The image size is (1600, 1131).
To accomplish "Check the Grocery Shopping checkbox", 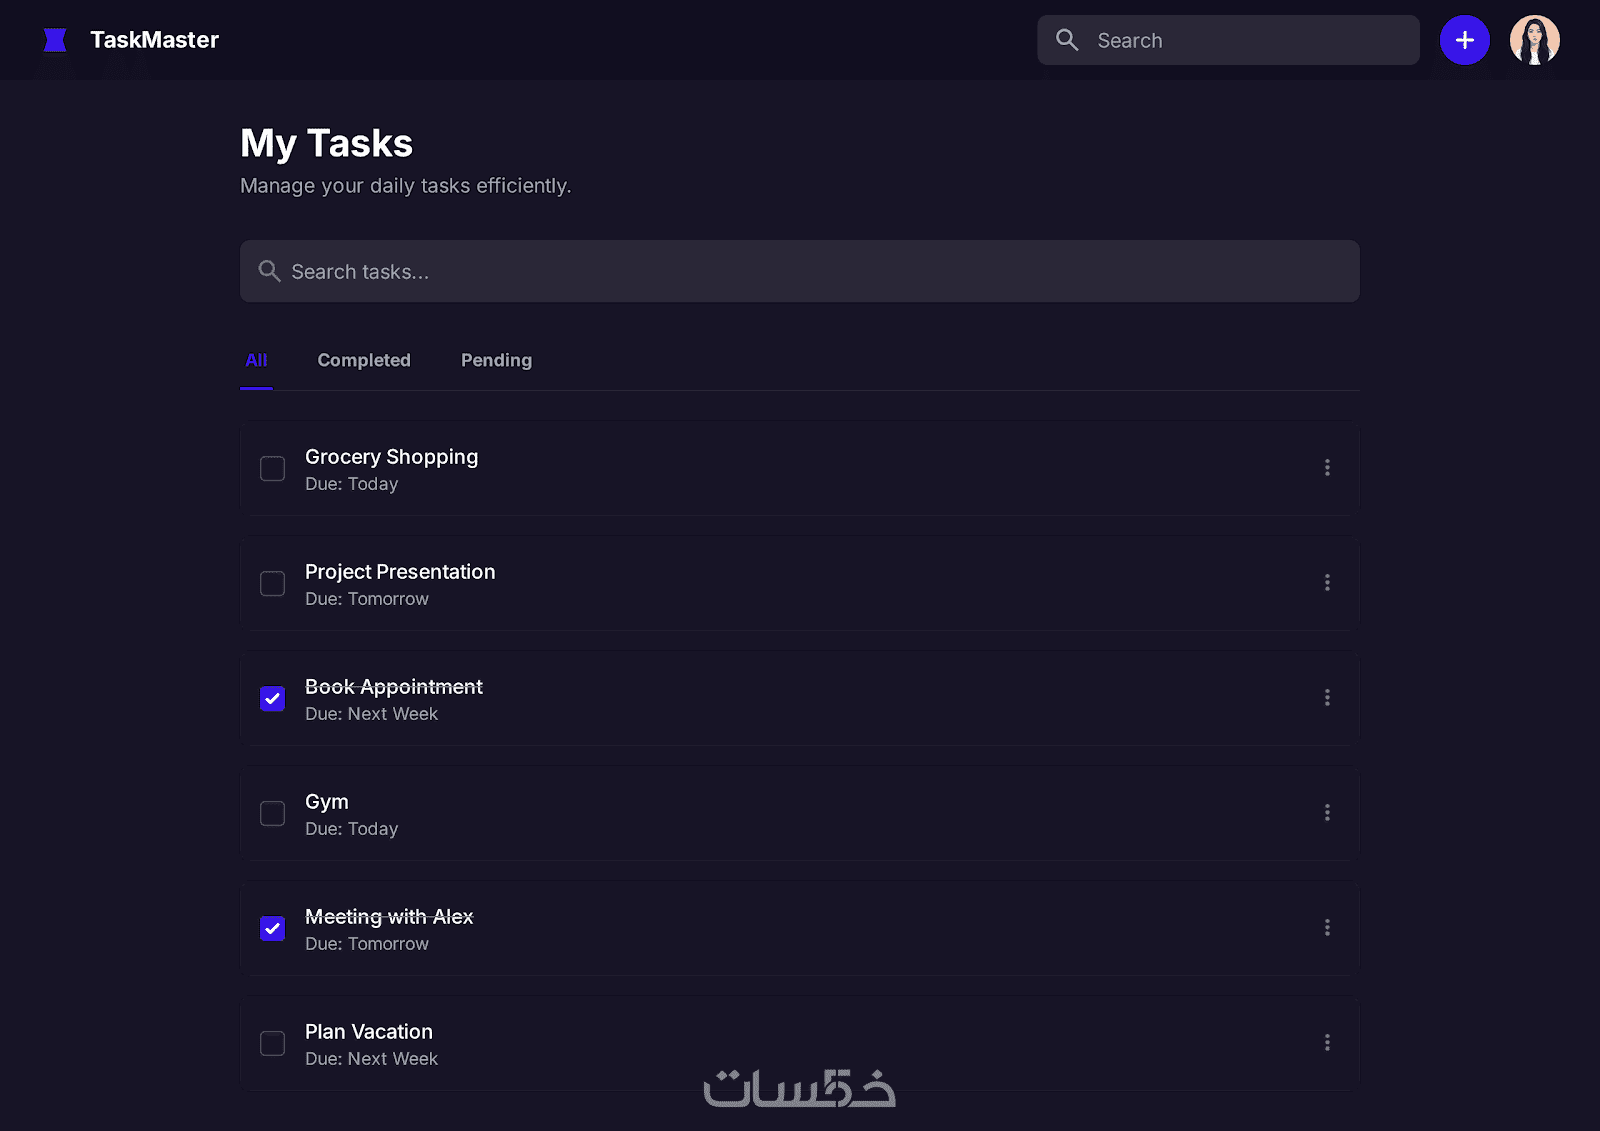I will pos(272,469).
